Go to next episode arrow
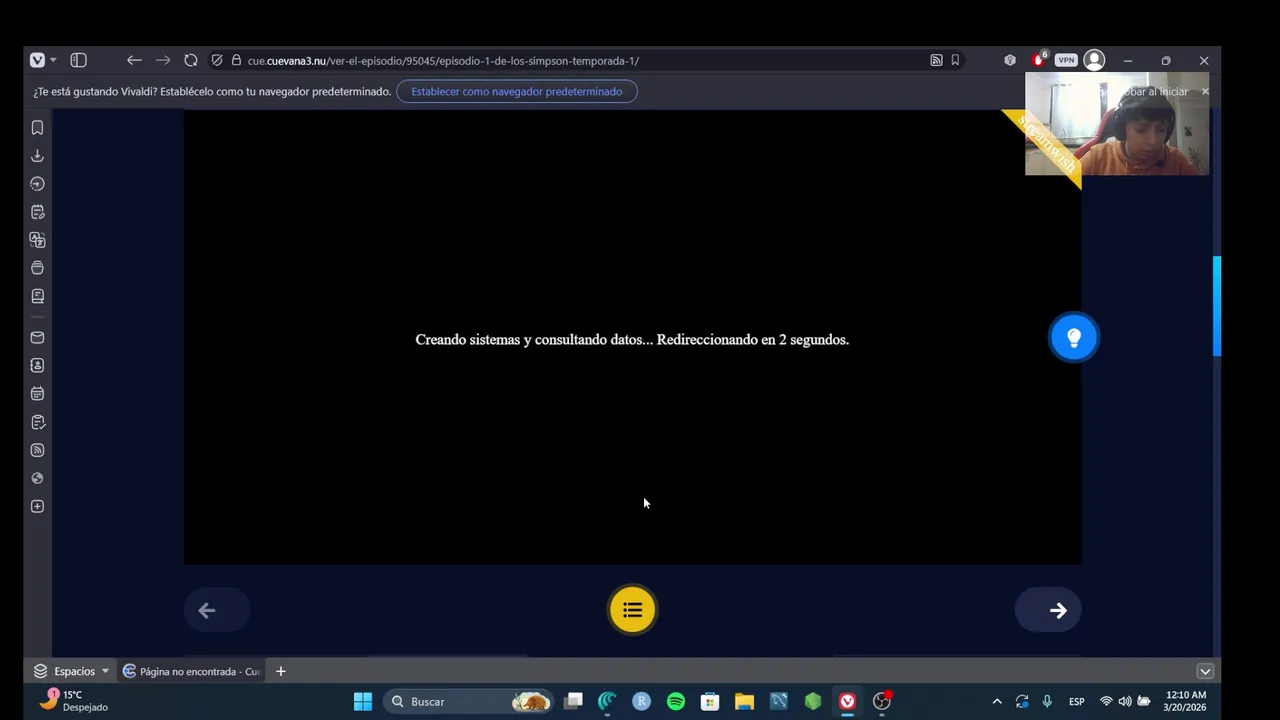The image size is (1280, 720). click(1048, 610)
